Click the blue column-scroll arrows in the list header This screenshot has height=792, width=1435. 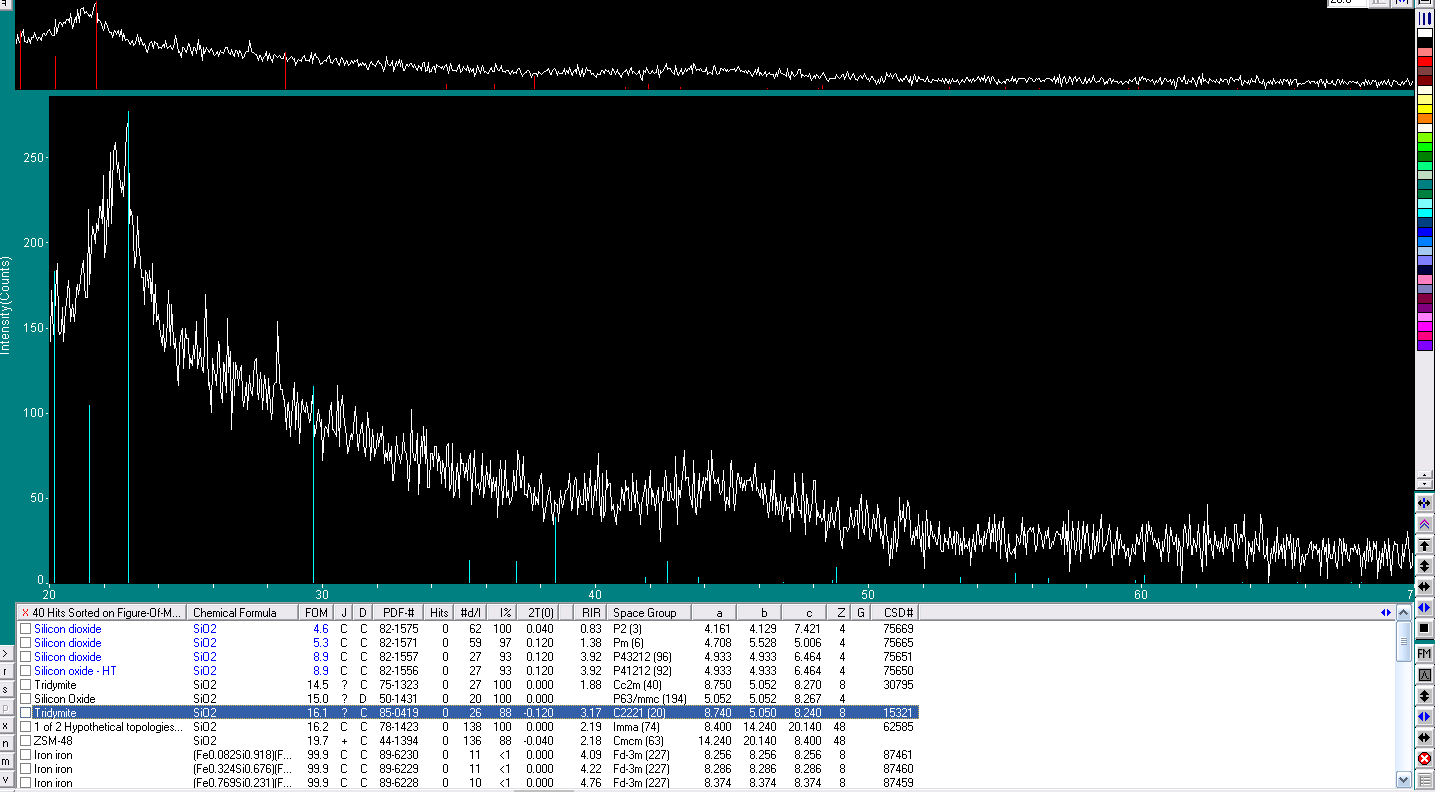coord(1386,612)
